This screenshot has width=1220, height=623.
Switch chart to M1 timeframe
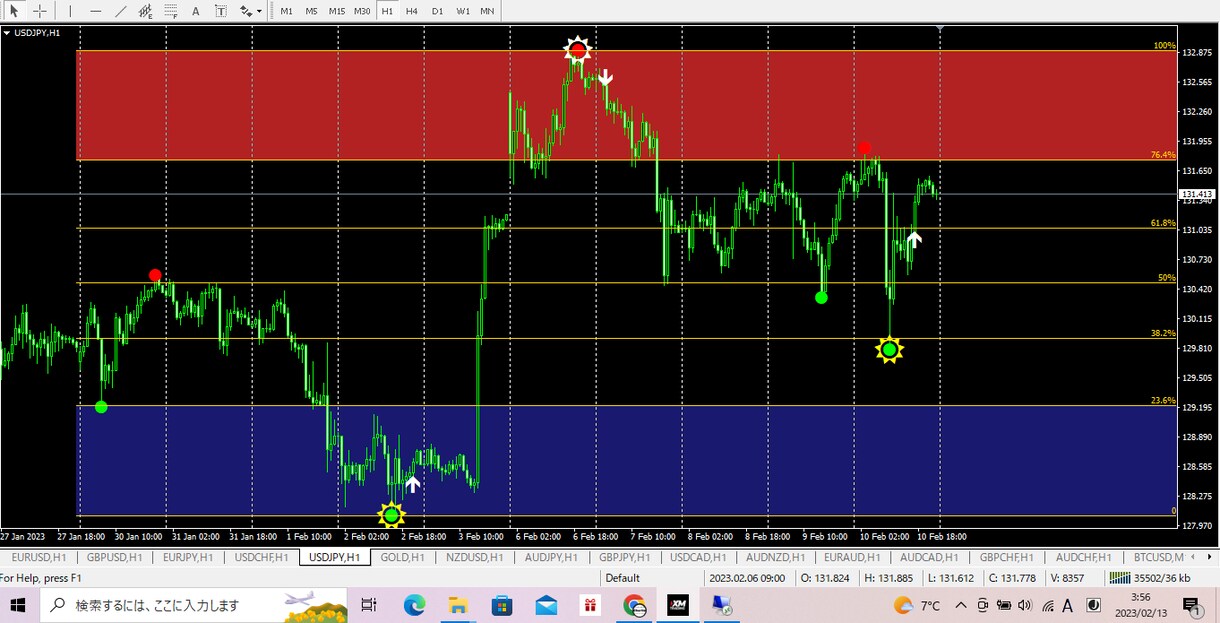287,11
